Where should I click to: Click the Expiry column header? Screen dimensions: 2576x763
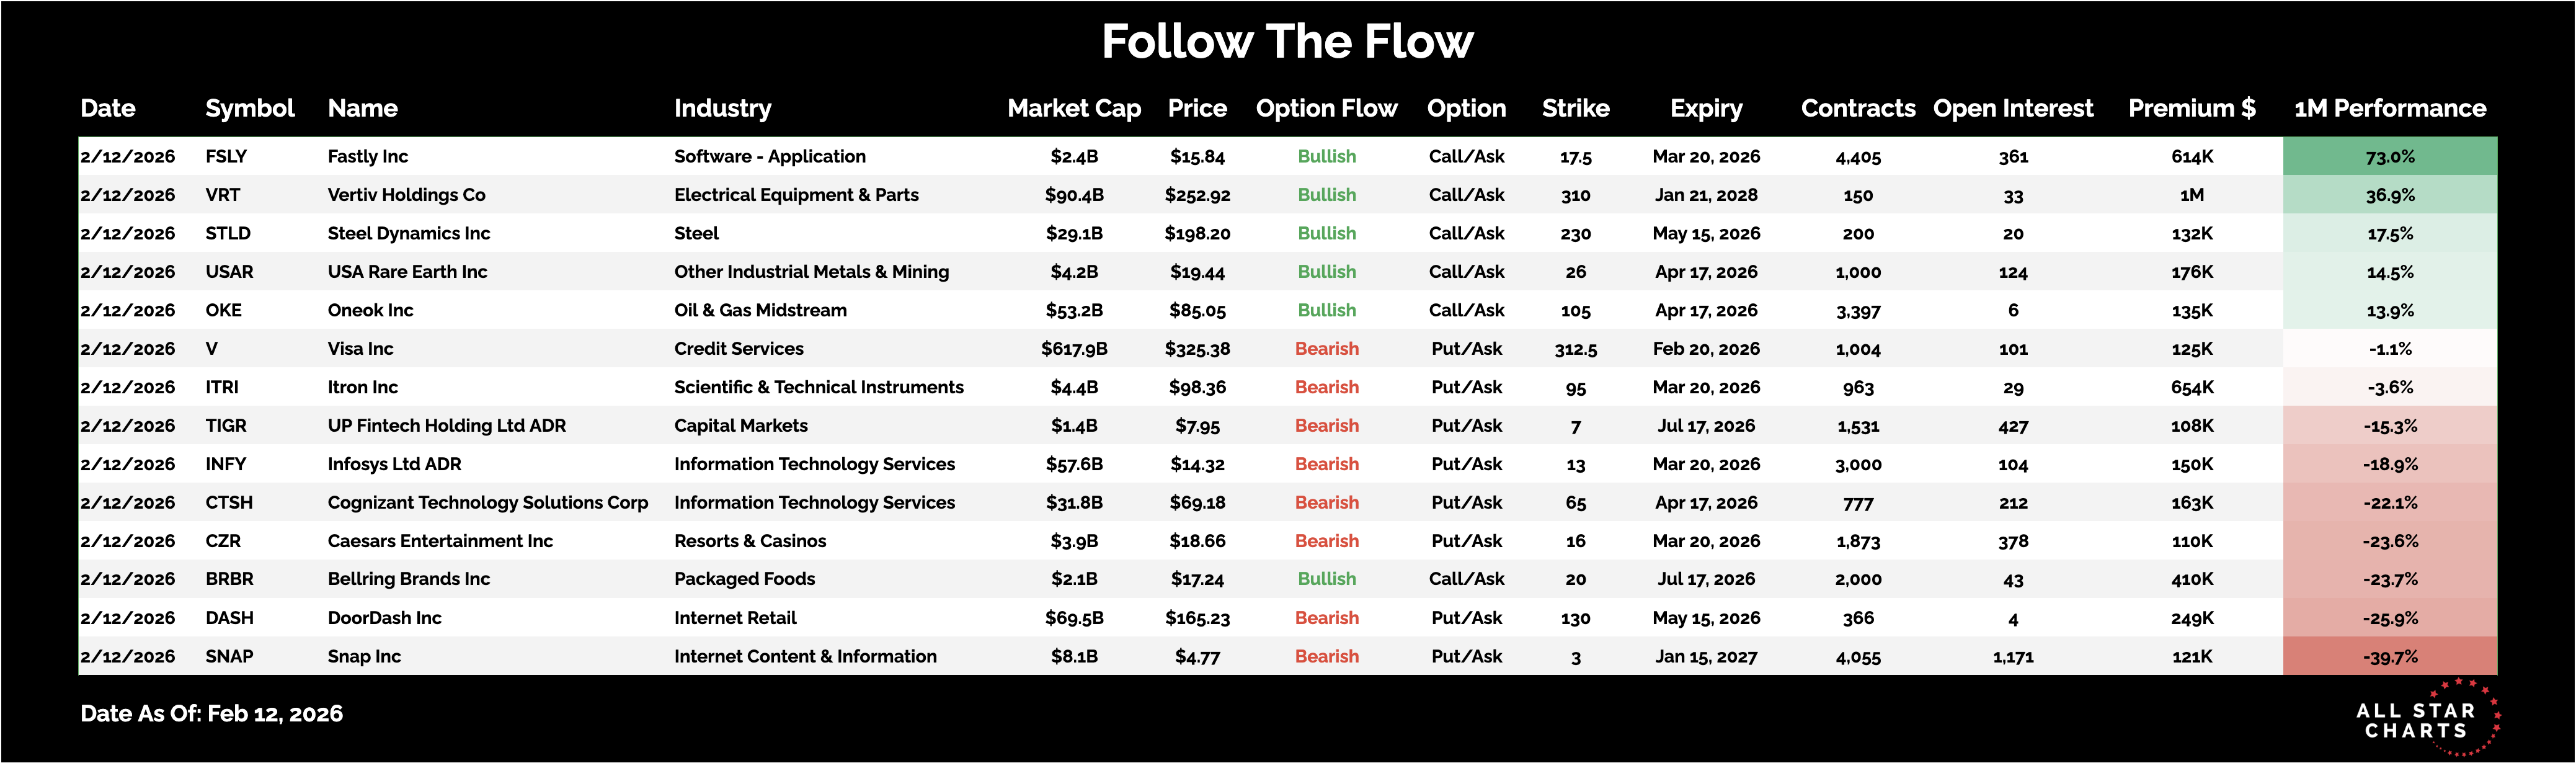click(x=1706, y=108)
